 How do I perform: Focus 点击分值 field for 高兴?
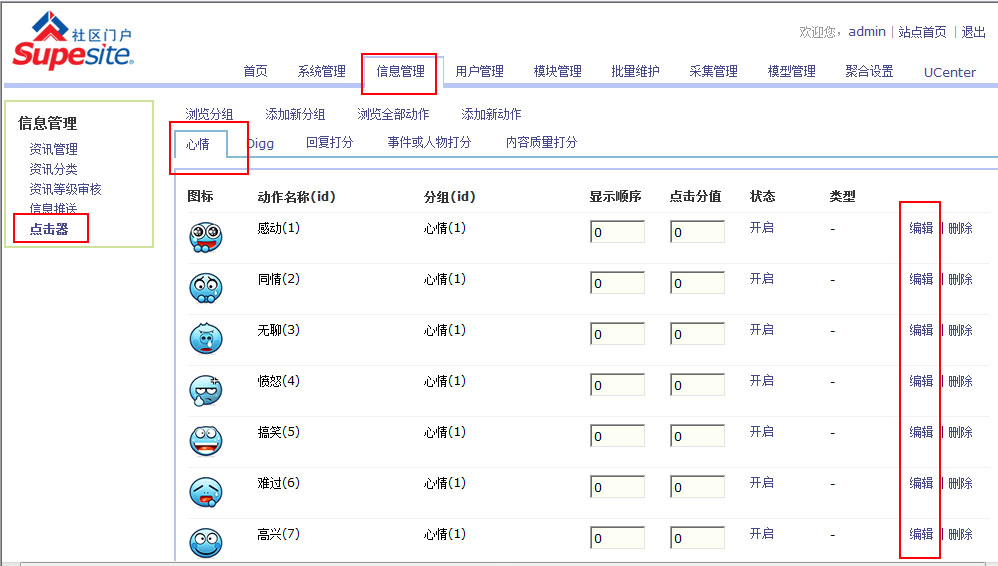click(698, 537)
